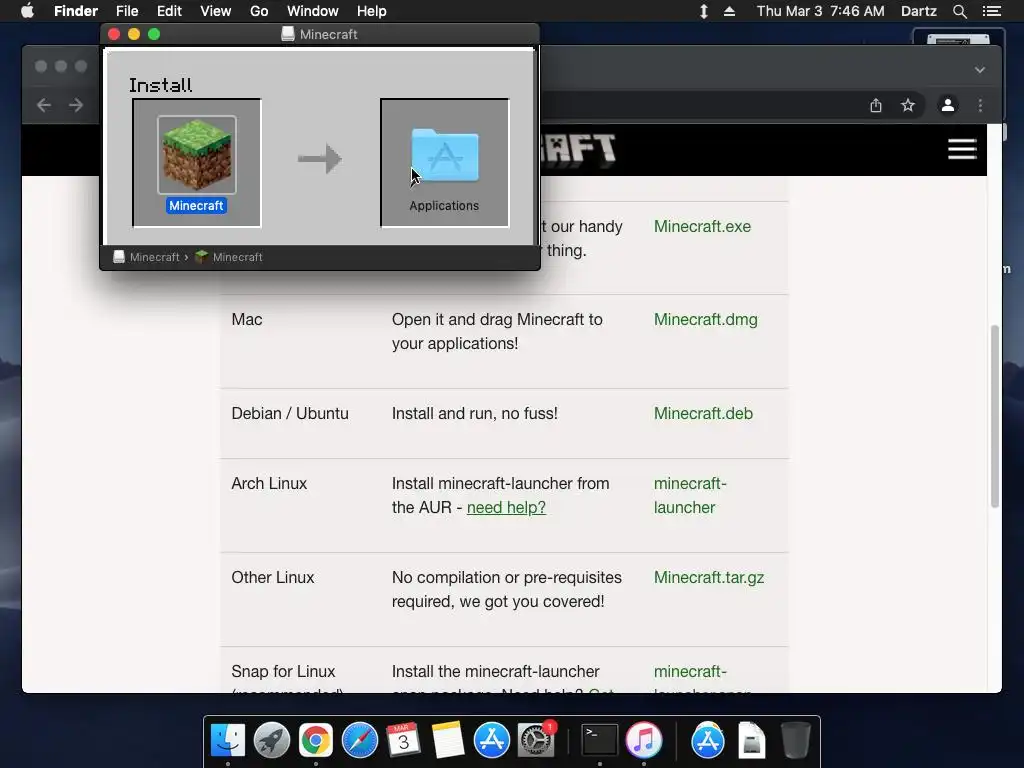Close the Minecraft installer window

tap(114, 34)
